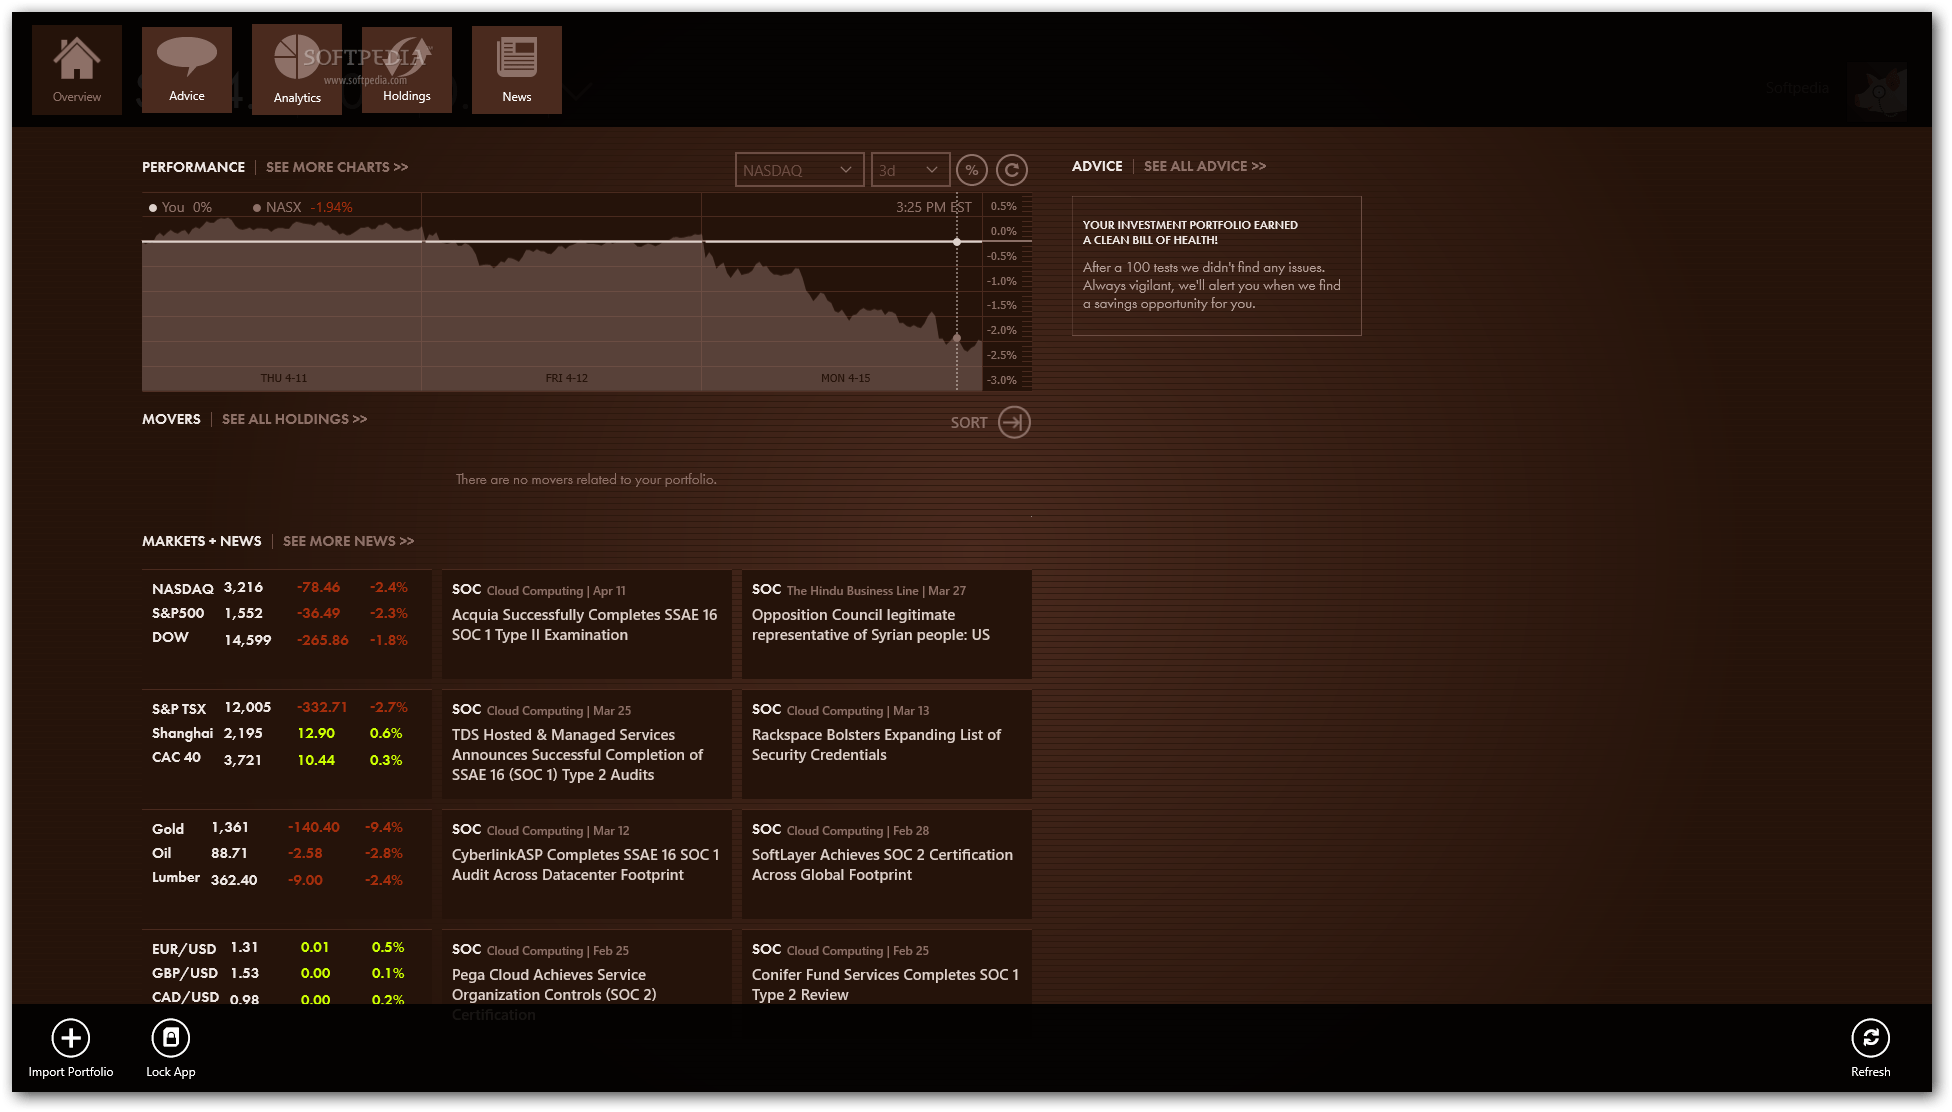Click the MON 4-15 chart date label
Screen dimensions: 1952x1112
(846, 378)
